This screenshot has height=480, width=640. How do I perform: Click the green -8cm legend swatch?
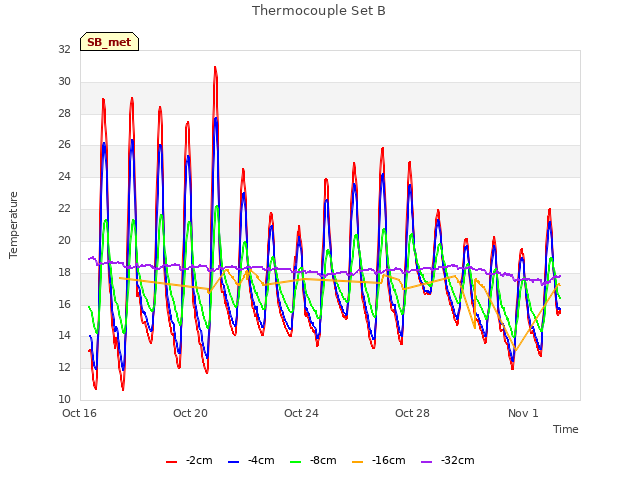pyautogui.click(x=296, y=462)
